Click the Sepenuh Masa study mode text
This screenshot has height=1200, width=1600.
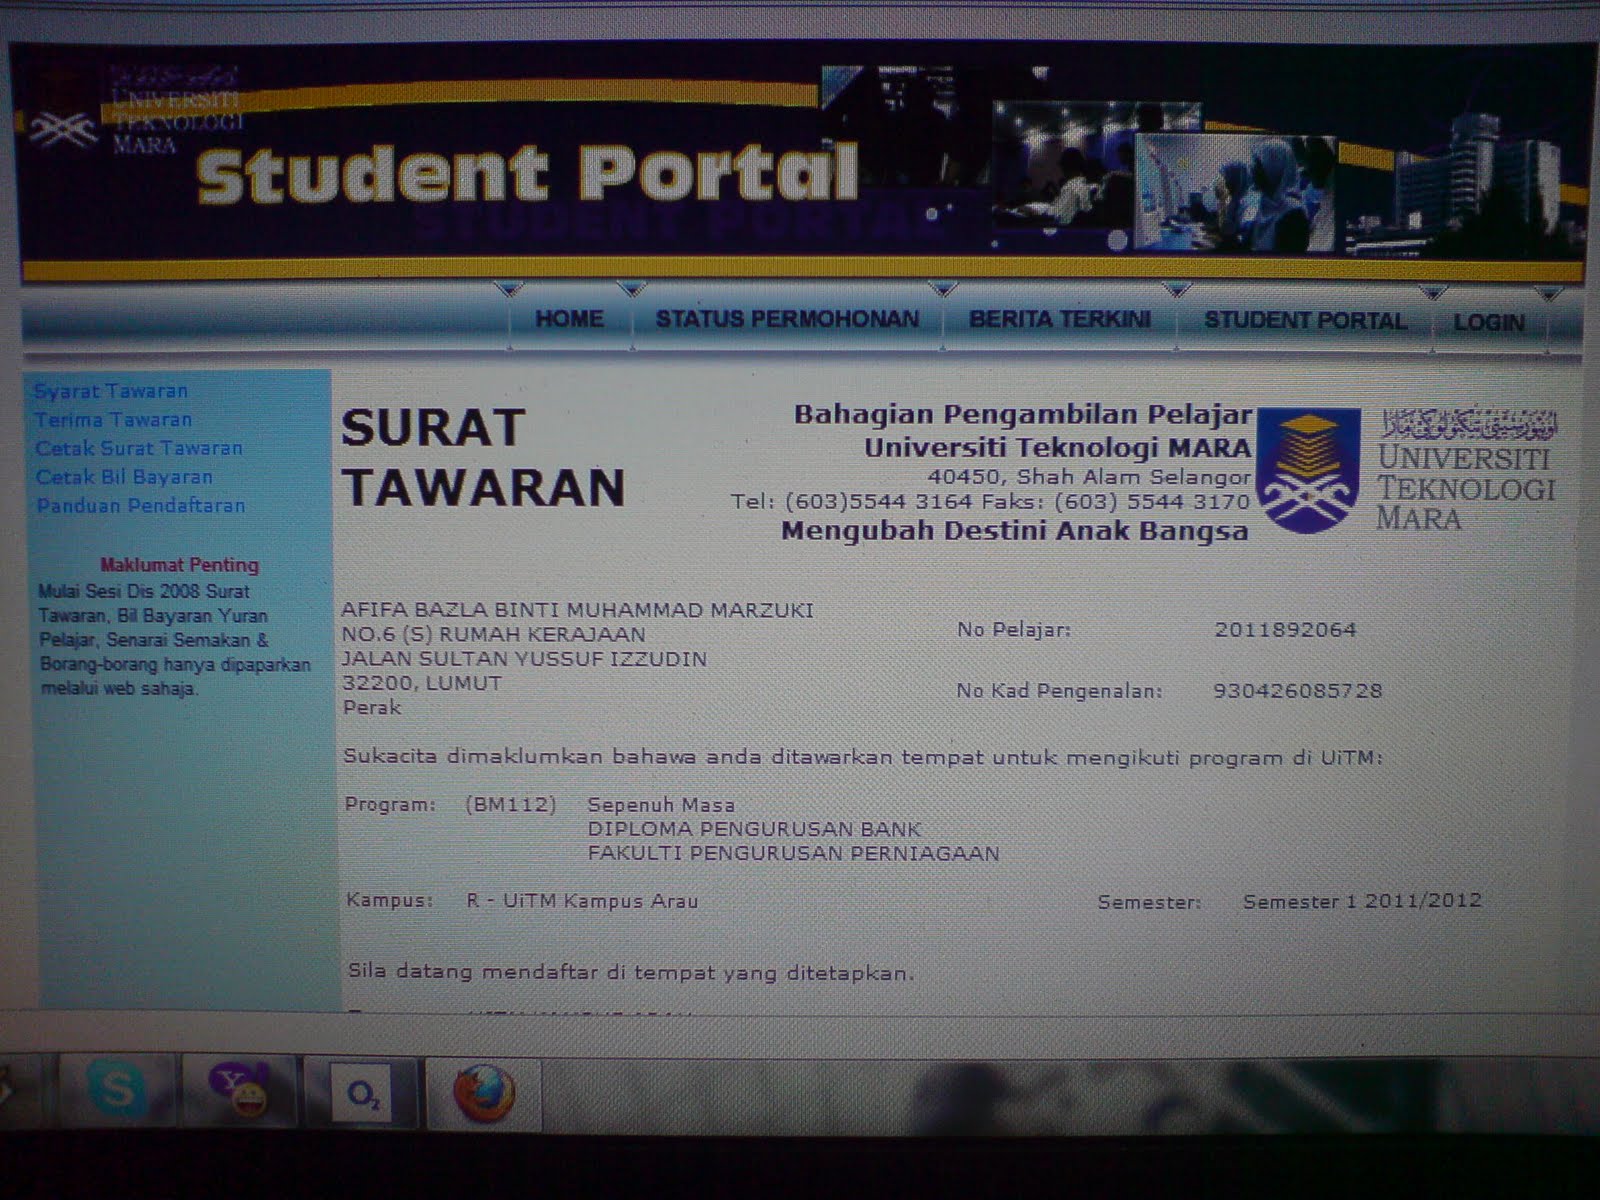661,805
